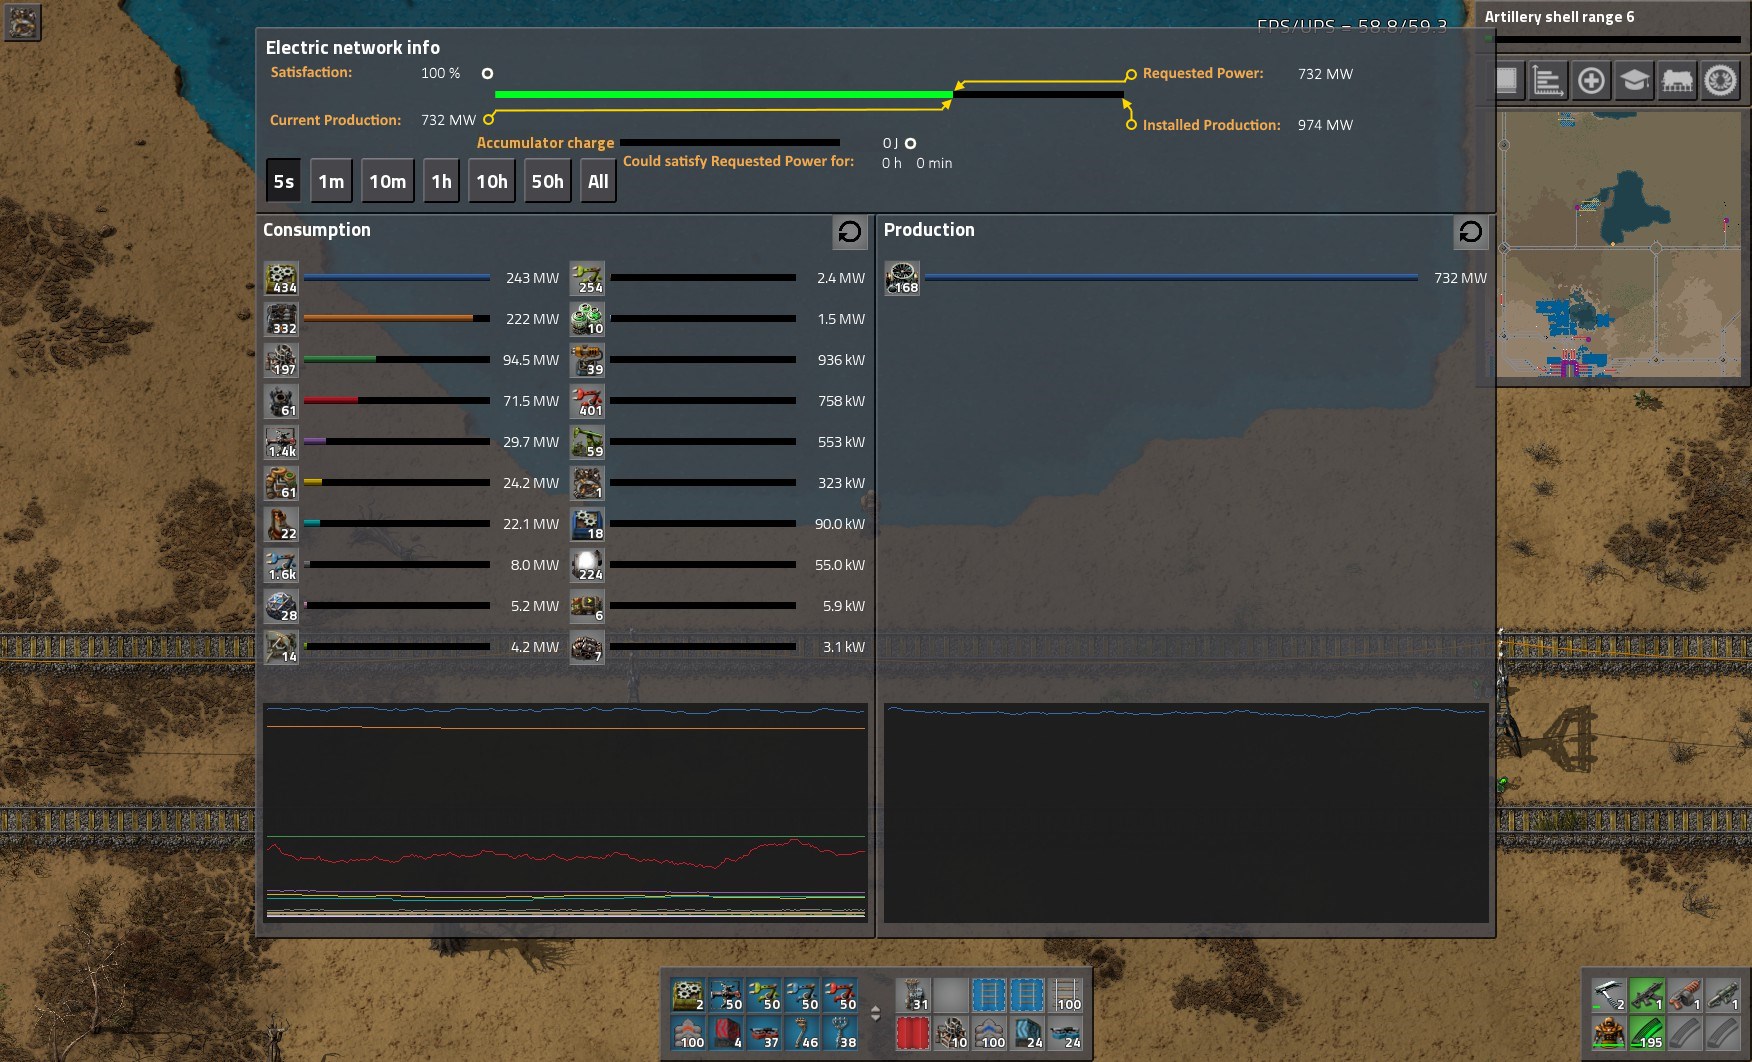Select the red long inserter hotbar slot

pyautogui.click(x=840, y=995)
